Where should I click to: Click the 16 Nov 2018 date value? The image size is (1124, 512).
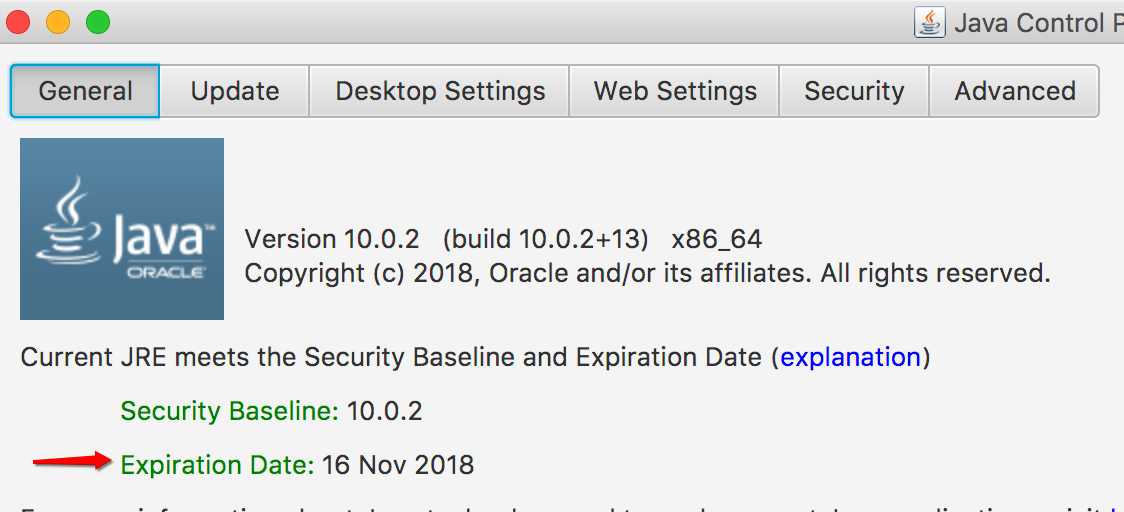398,465
